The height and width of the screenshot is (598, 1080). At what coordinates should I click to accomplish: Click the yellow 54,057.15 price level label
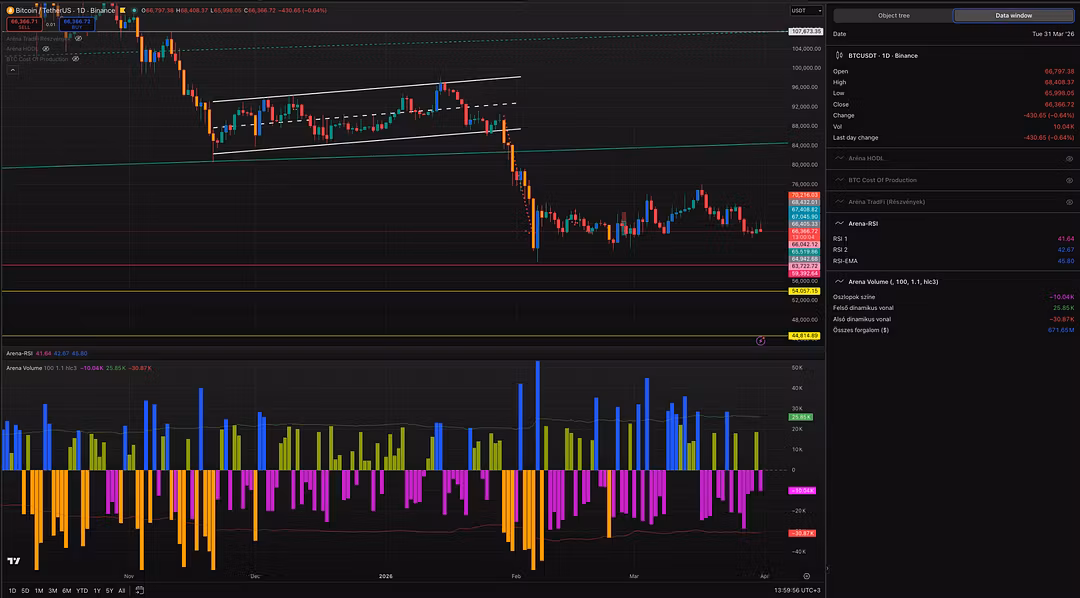pos(805,291)
